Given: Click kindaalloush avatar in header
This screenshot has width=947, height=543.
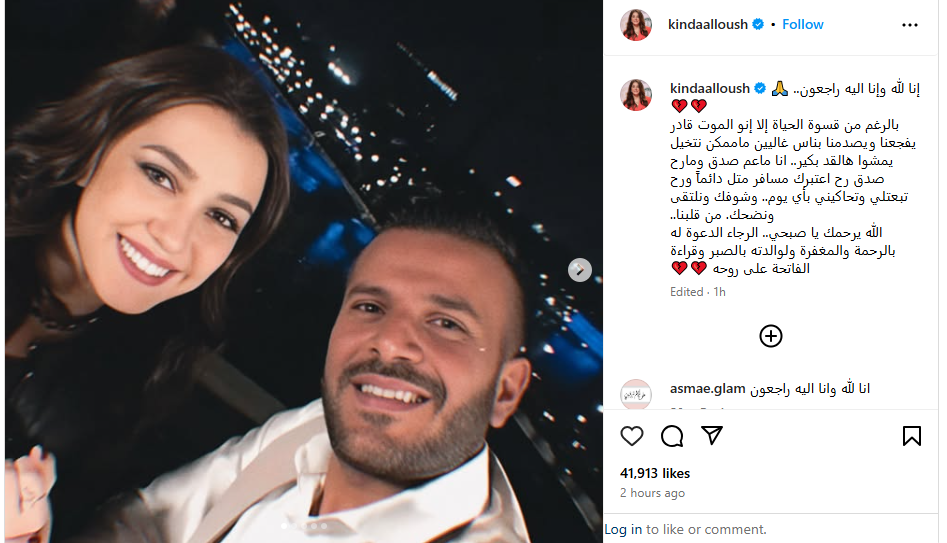Looking at the screenshot, I should point(636,25).
